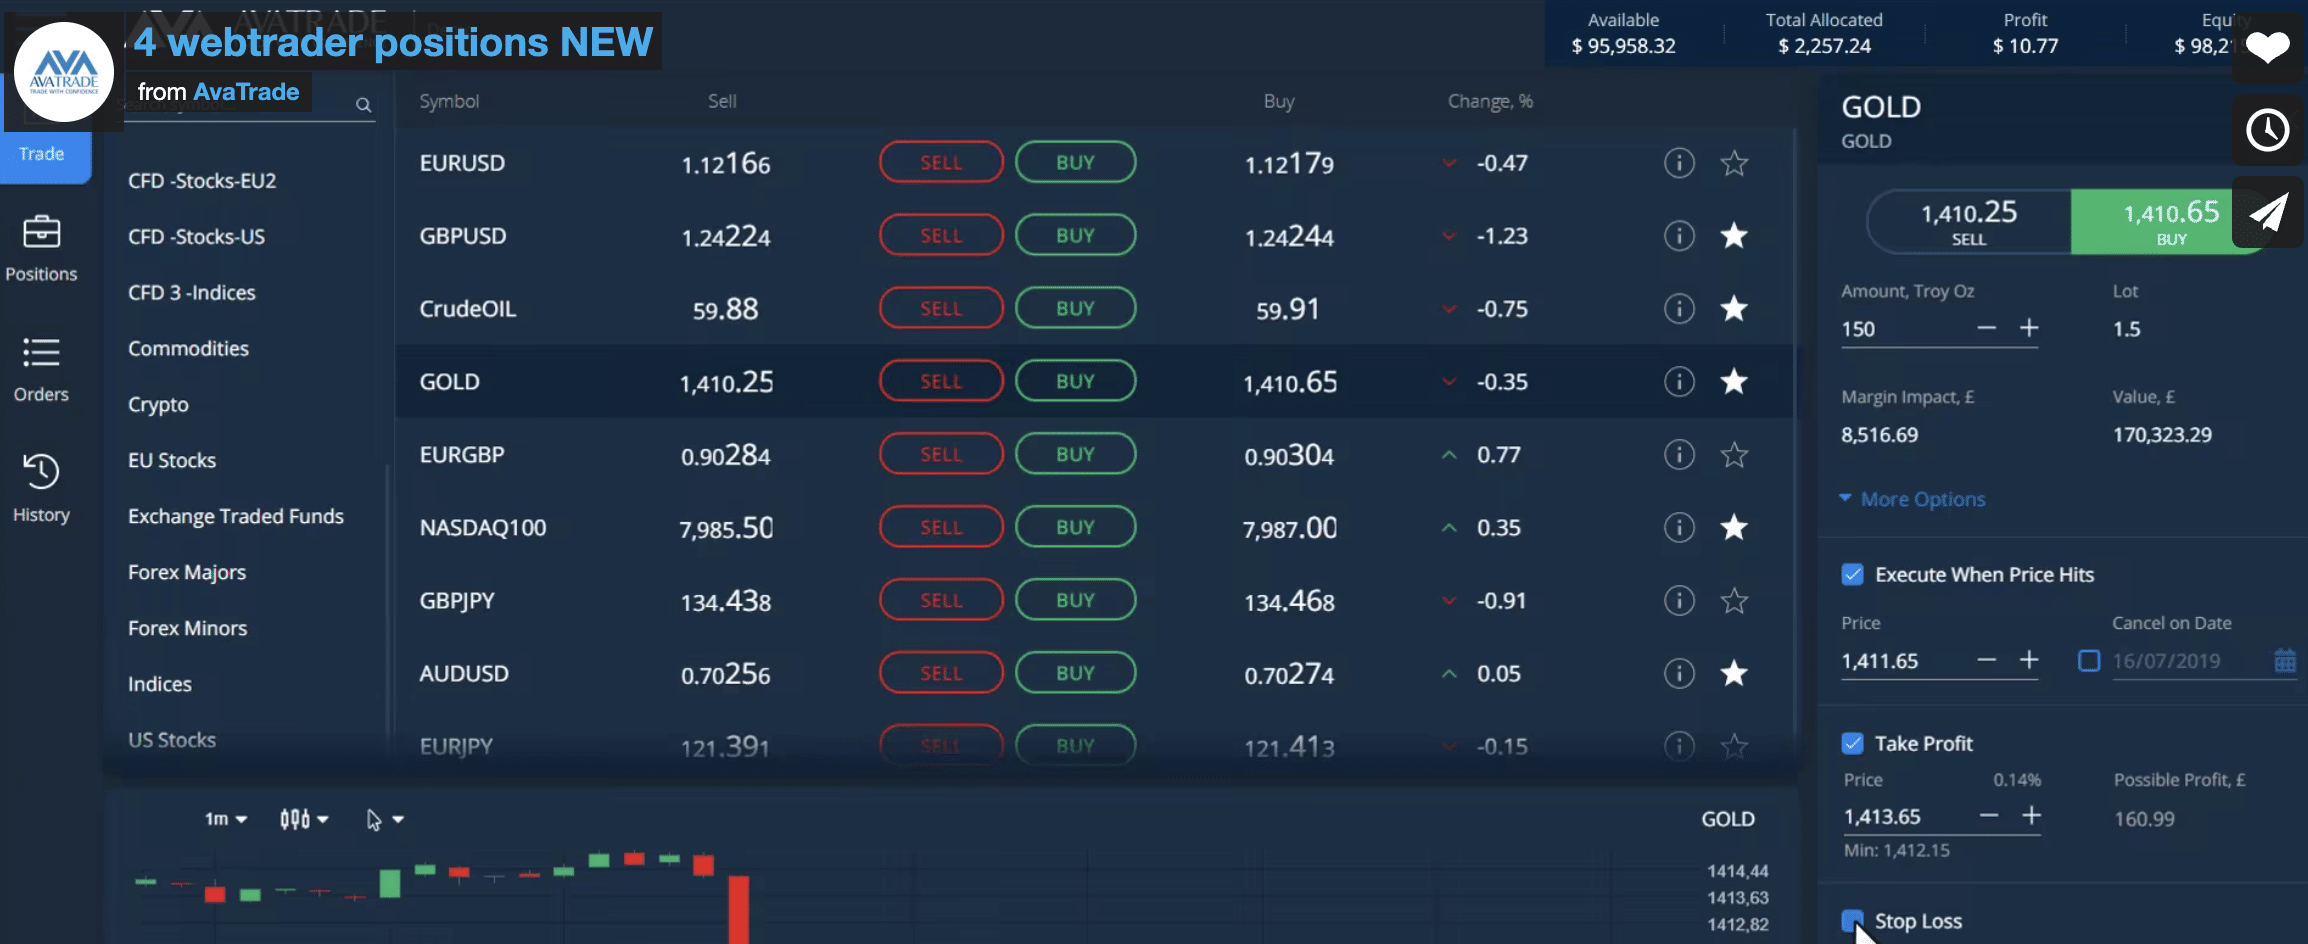Open info for CrudeOIL
2308x944 pixels.
tap(1679, 309)
